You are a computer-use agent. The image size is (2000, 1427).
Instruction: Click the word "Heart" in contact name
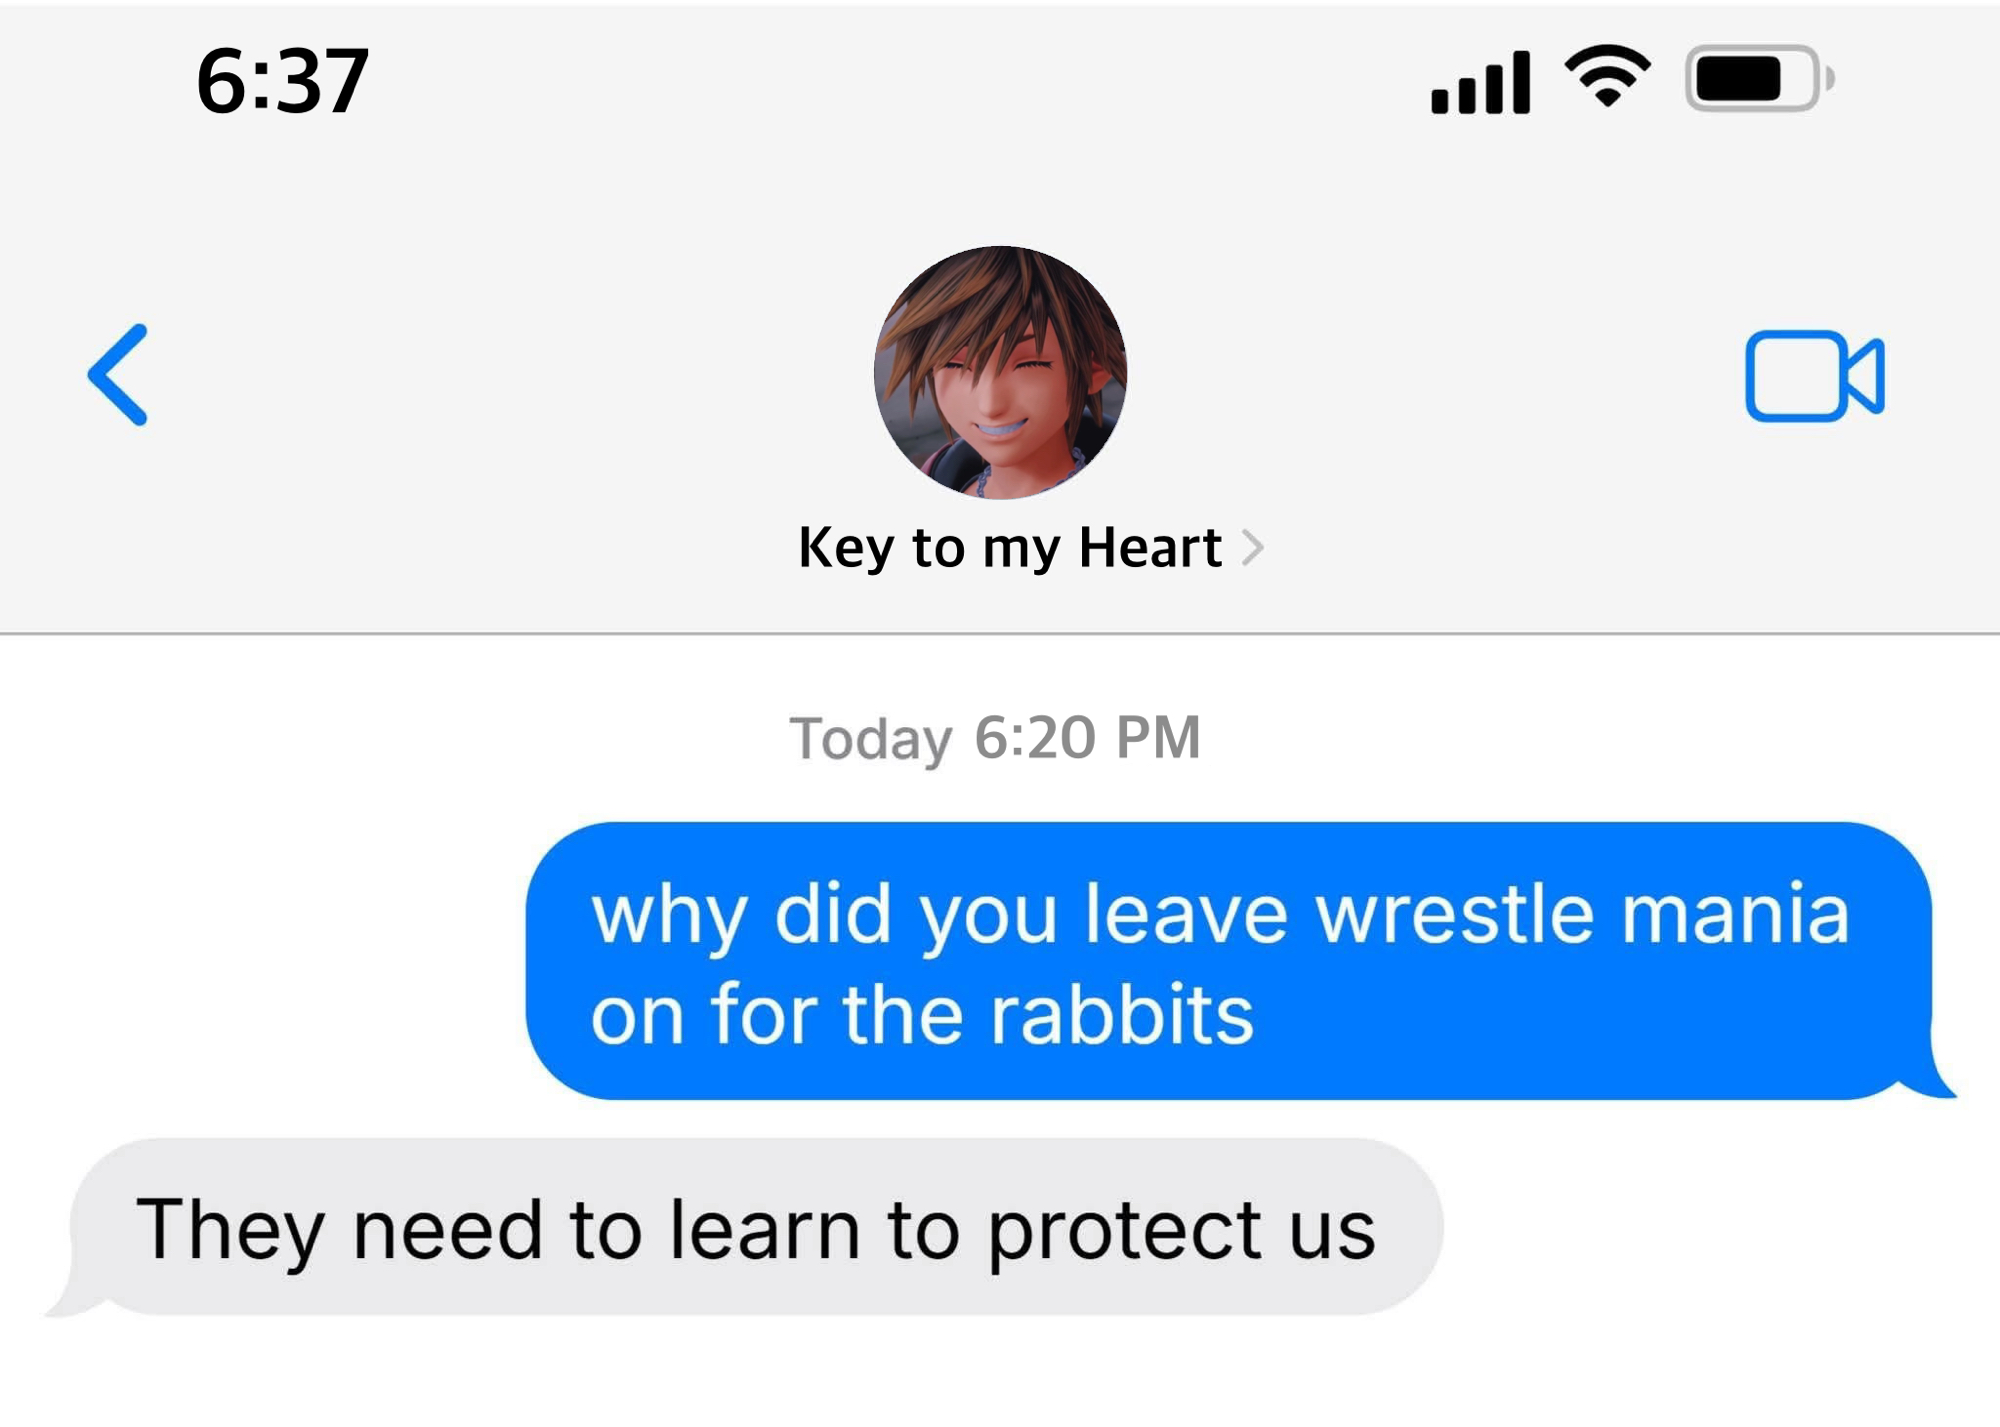(x=1150, y=547)
